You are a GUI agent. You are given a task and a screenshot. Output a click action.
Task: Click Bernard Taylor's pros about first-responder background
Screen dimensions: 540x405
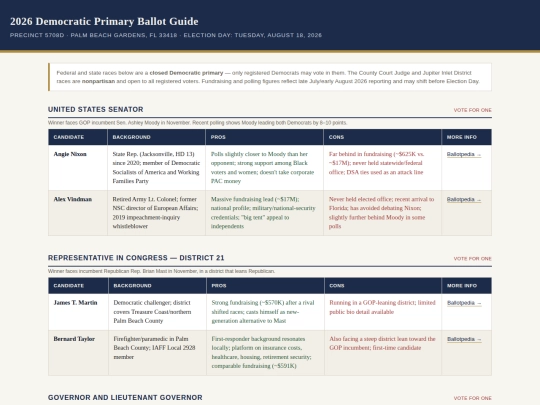(261, 352)
